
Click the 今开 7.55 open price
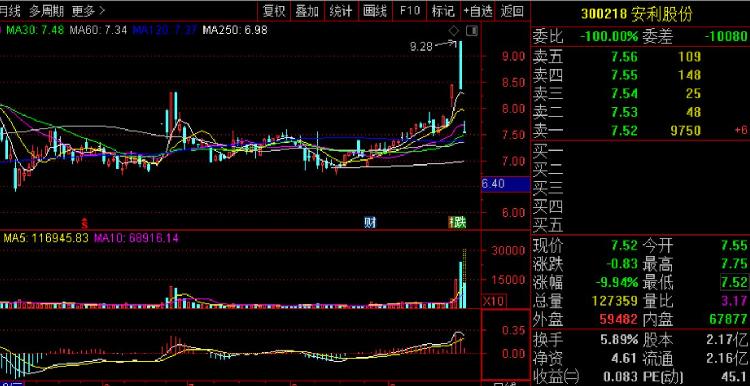(x=733, y=246)
